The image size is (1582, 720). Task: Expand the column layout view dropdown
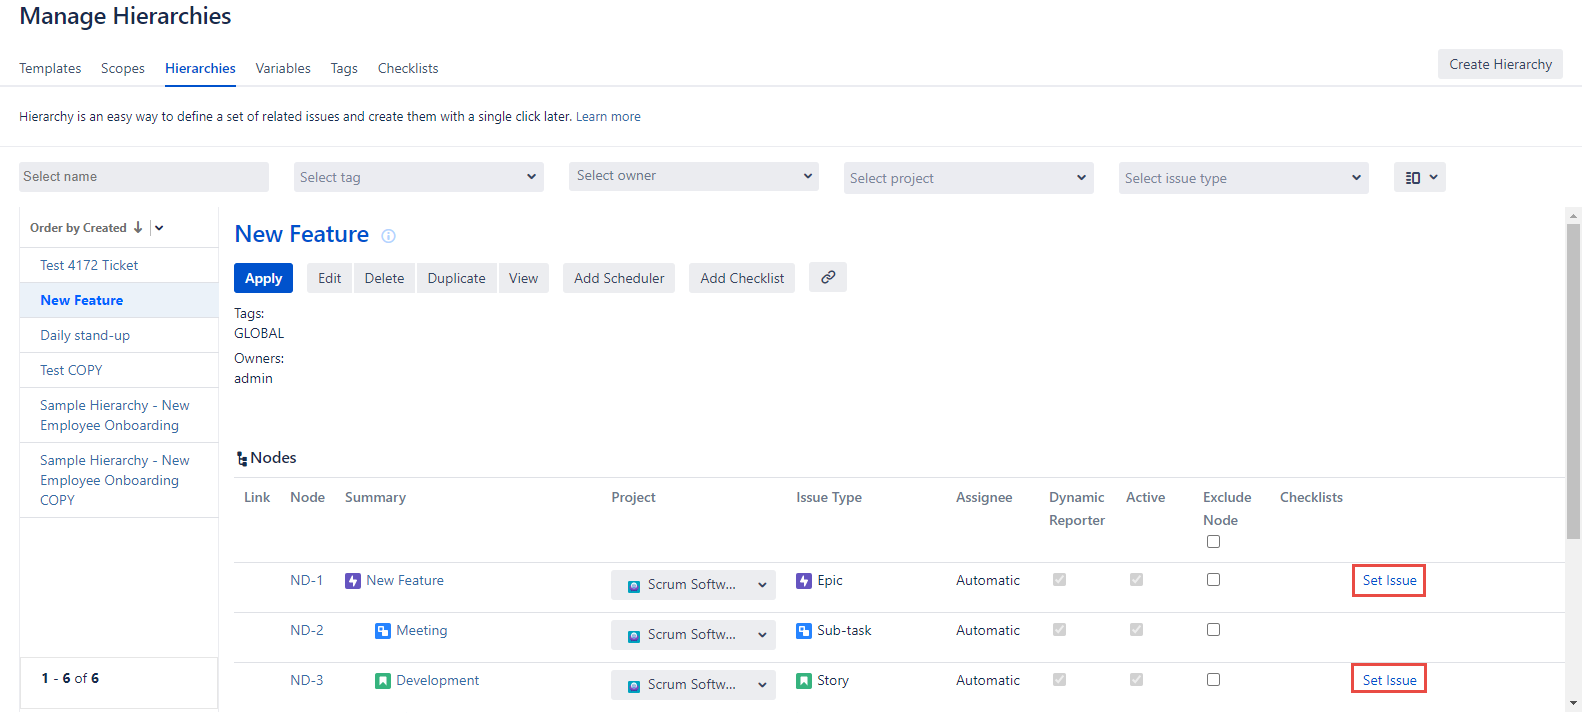point(1420,177)
